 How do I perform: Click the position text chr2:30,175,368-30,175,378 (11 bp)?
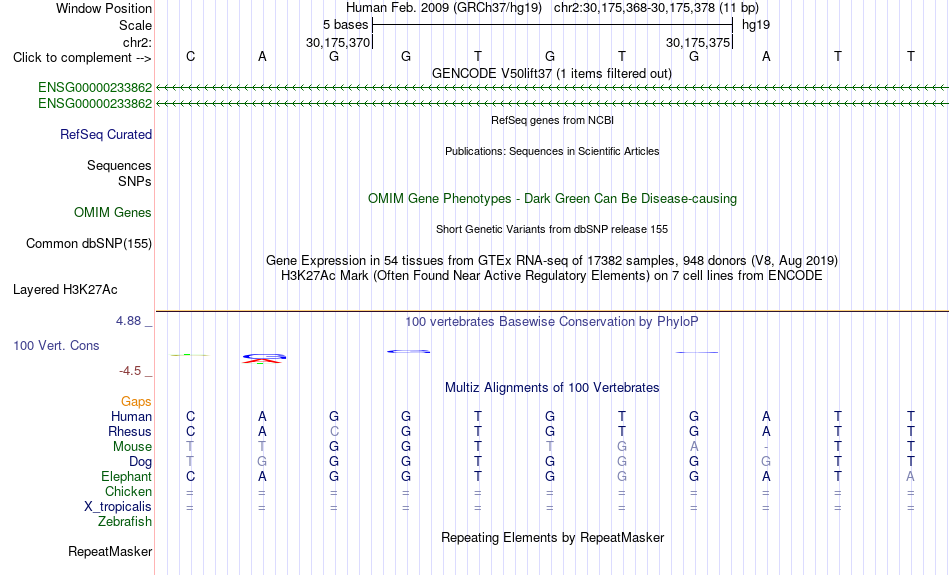656,8
